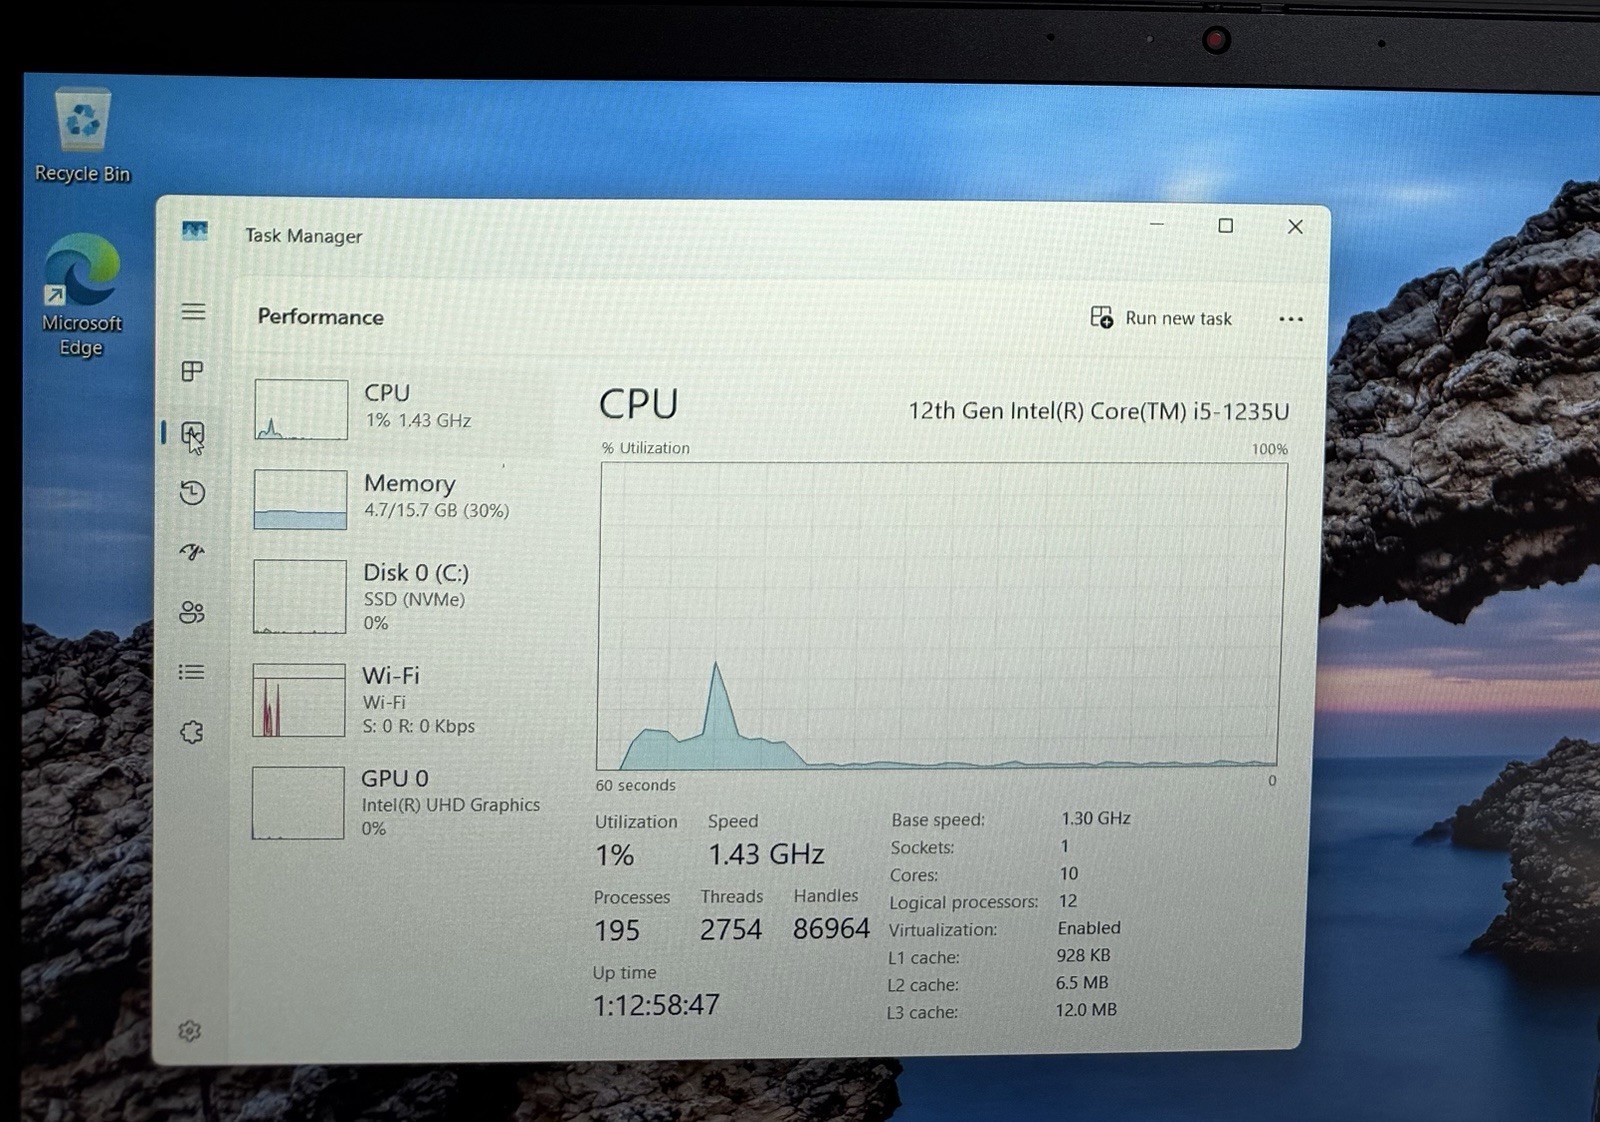Open the Processes page icon in sidebar

click(x=192, y=372)
